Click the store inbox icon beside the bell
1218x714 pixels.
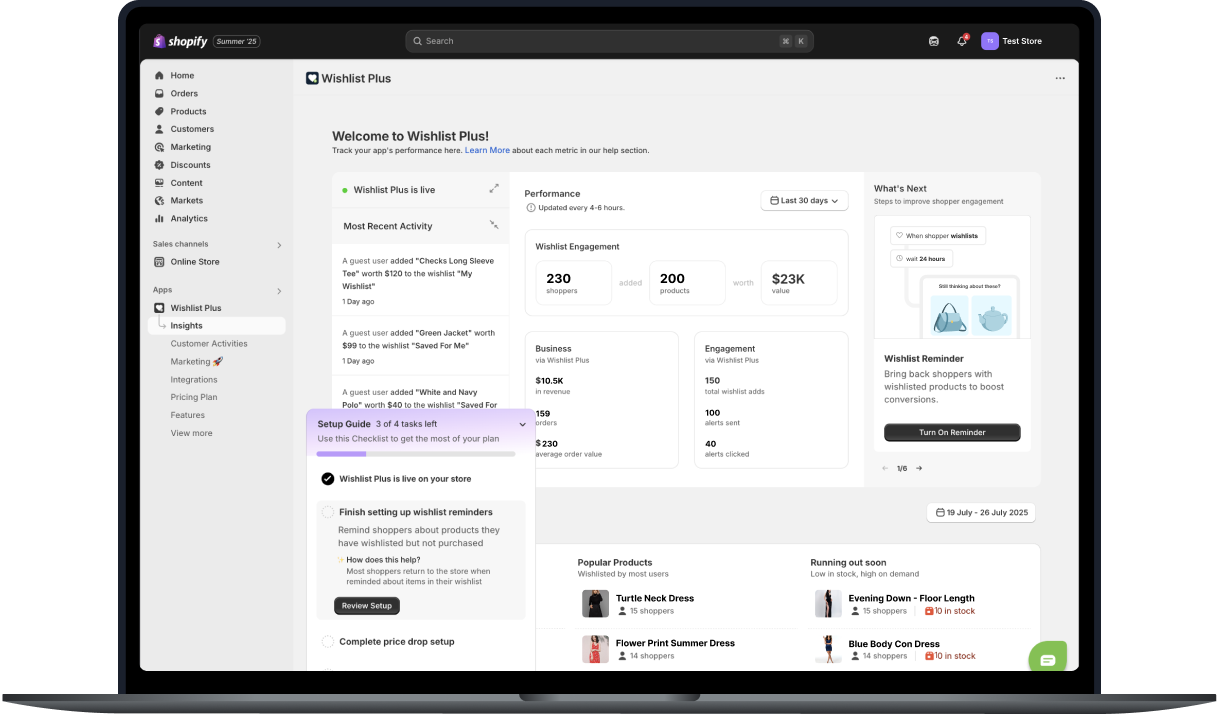click(x=934, y=41)
